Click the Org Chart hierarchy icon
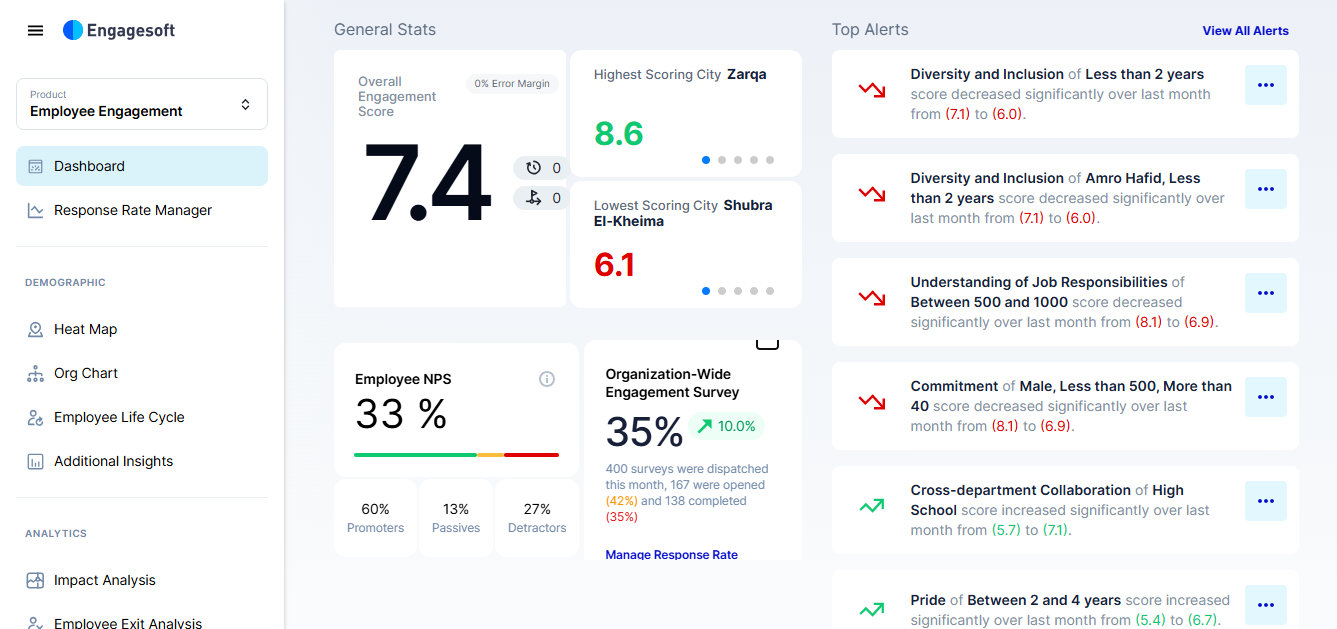This screenshot has width=1337, height=629. [x=36, y=373]
